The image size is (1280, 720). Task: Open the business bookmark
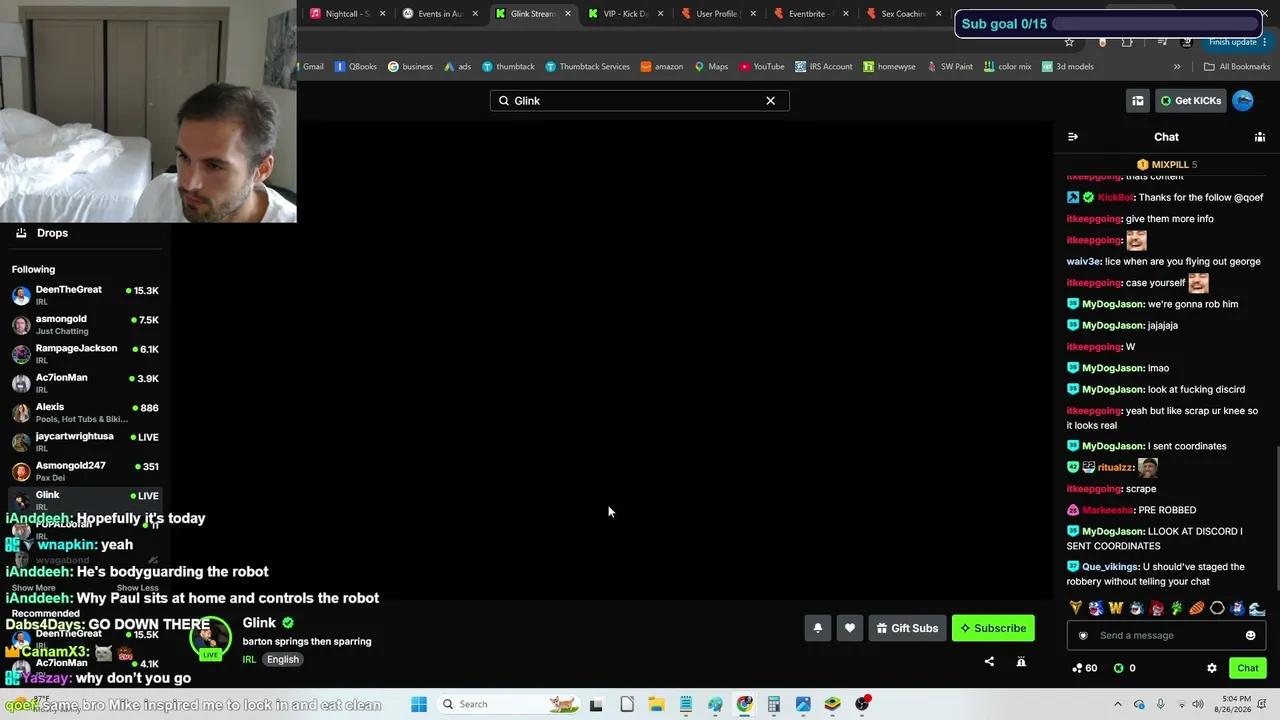[410, 67]
